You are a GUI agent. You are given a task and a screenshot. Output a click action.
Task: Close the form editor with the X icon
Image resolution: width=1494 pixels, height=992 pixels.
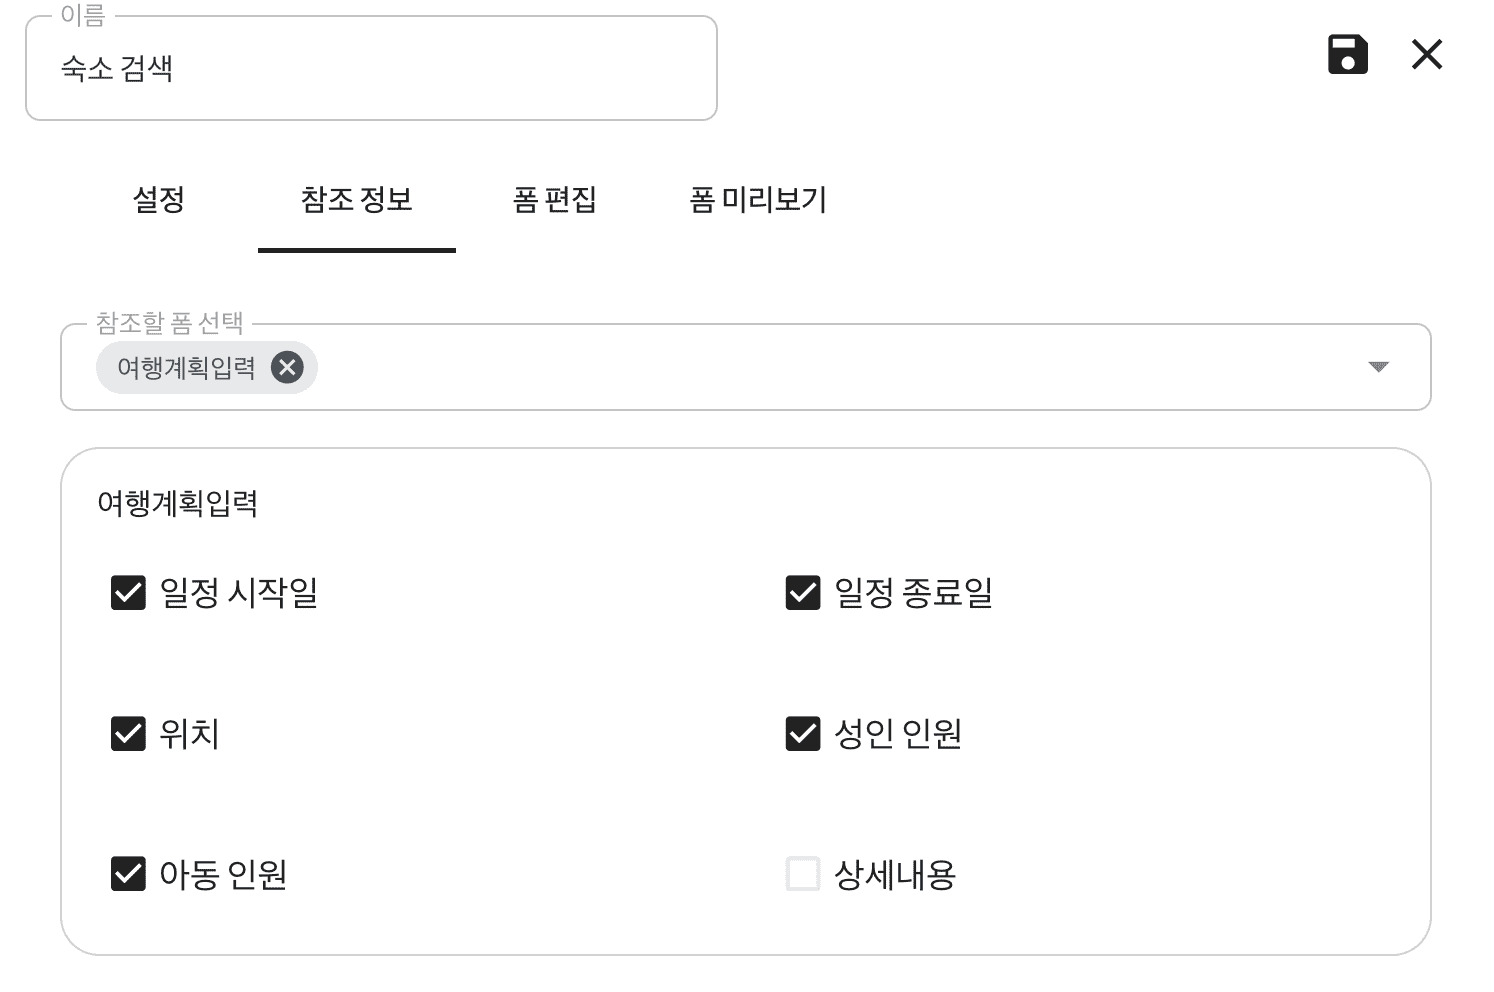point(1427,54)
